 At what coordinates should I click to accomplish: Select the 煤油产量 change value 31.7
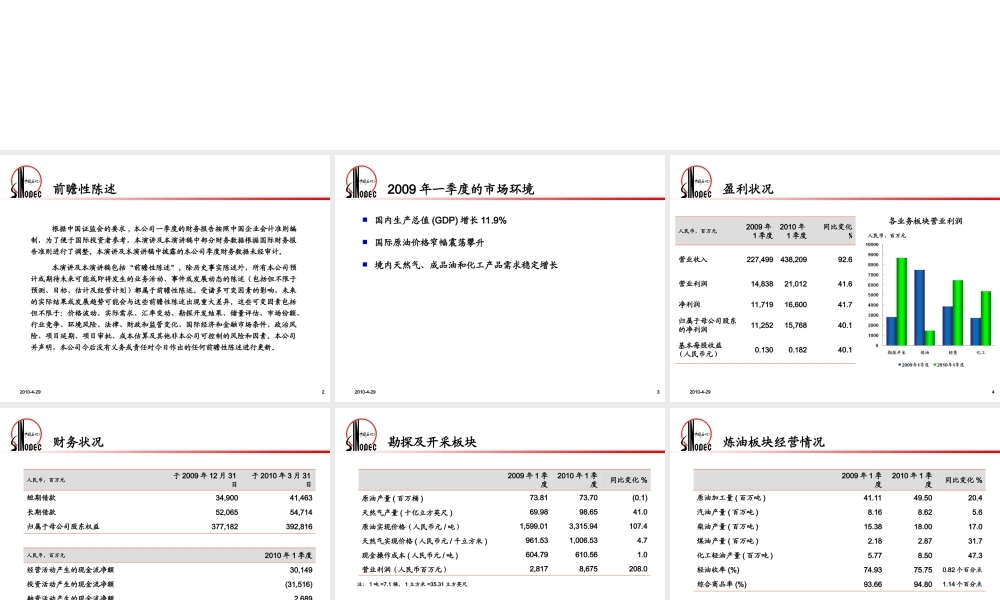(975, 541)
